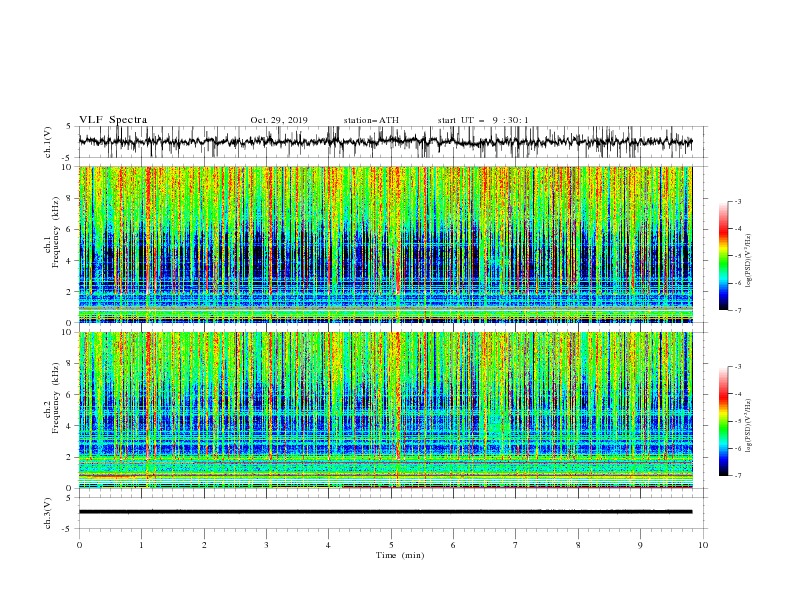The height and width of the screenshot is (612, 792).
Task: Click the "-7" value on the ch.2 colorbar
Action: (738, 476)
